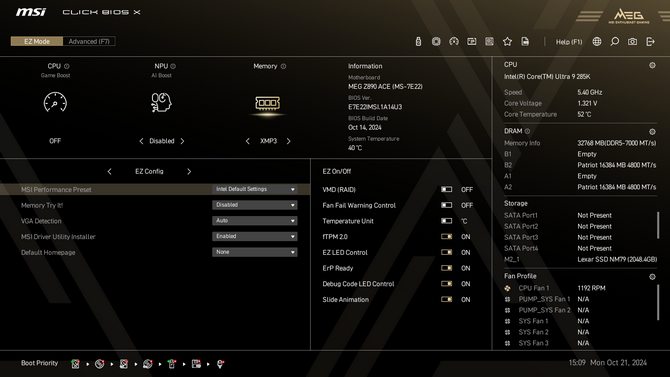The height and width of the screenshot is (377, 670).
Task: Click the A2 Patriot 16384 MB entry
Action: point(580,187)
